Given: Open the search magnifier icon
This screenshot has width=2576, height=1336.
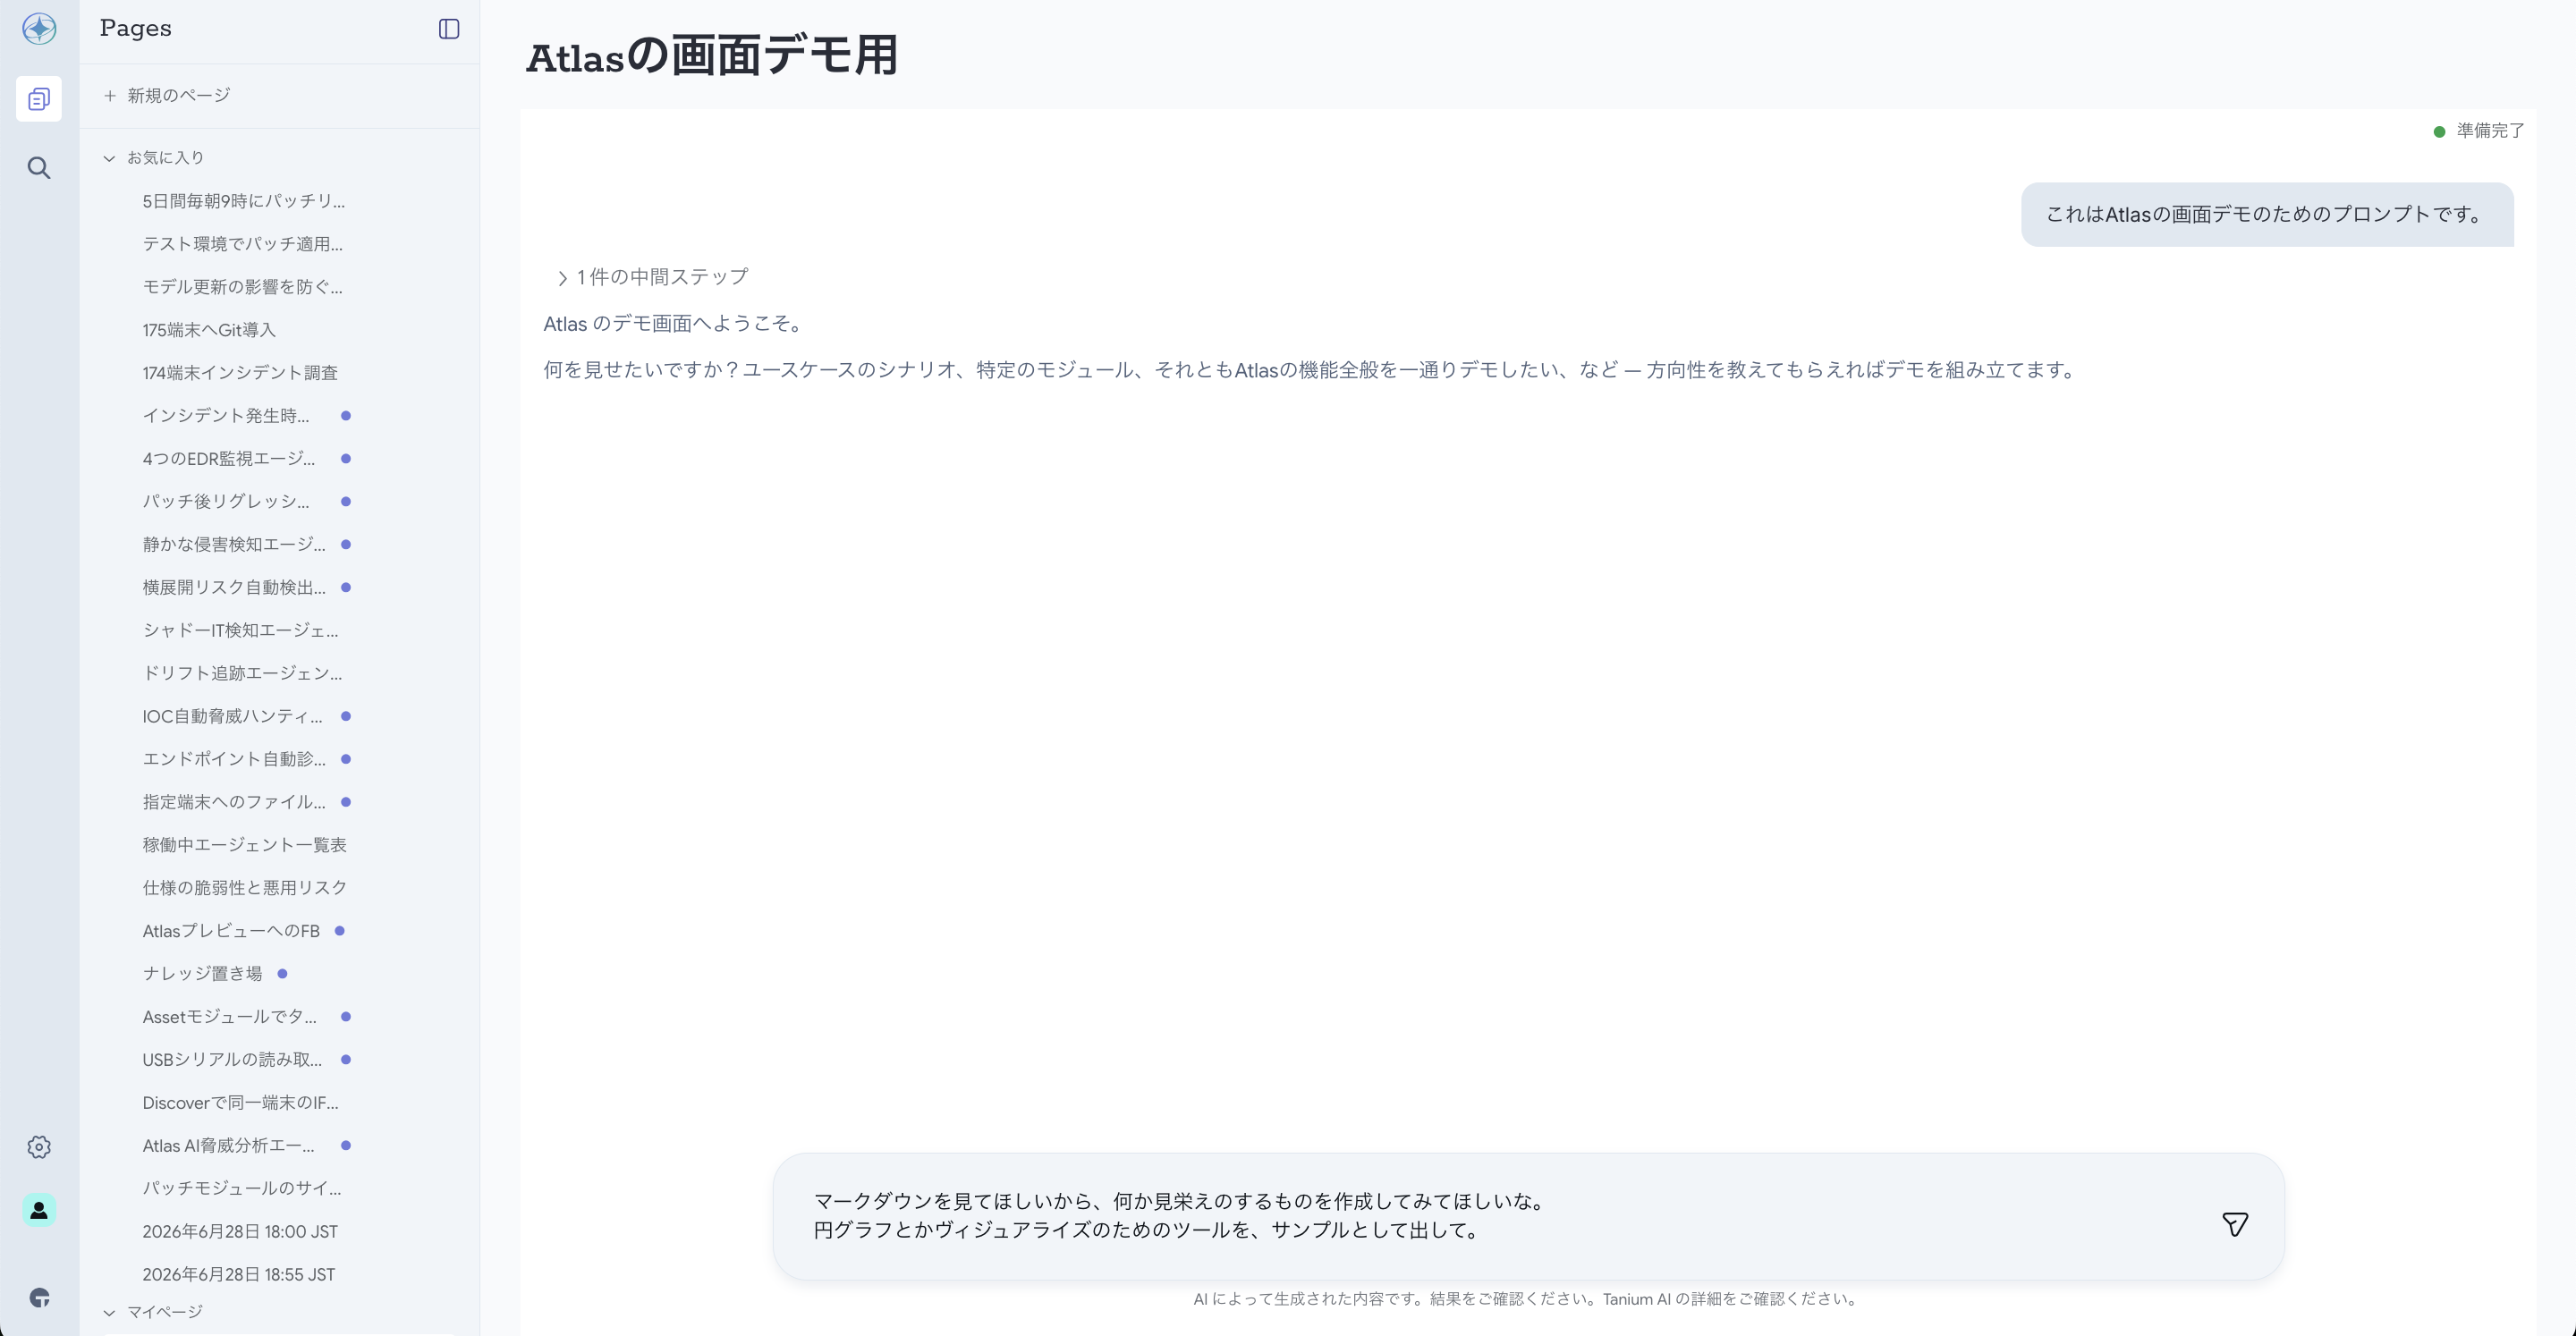Looking at the screenshot, I should coord(39,168).
